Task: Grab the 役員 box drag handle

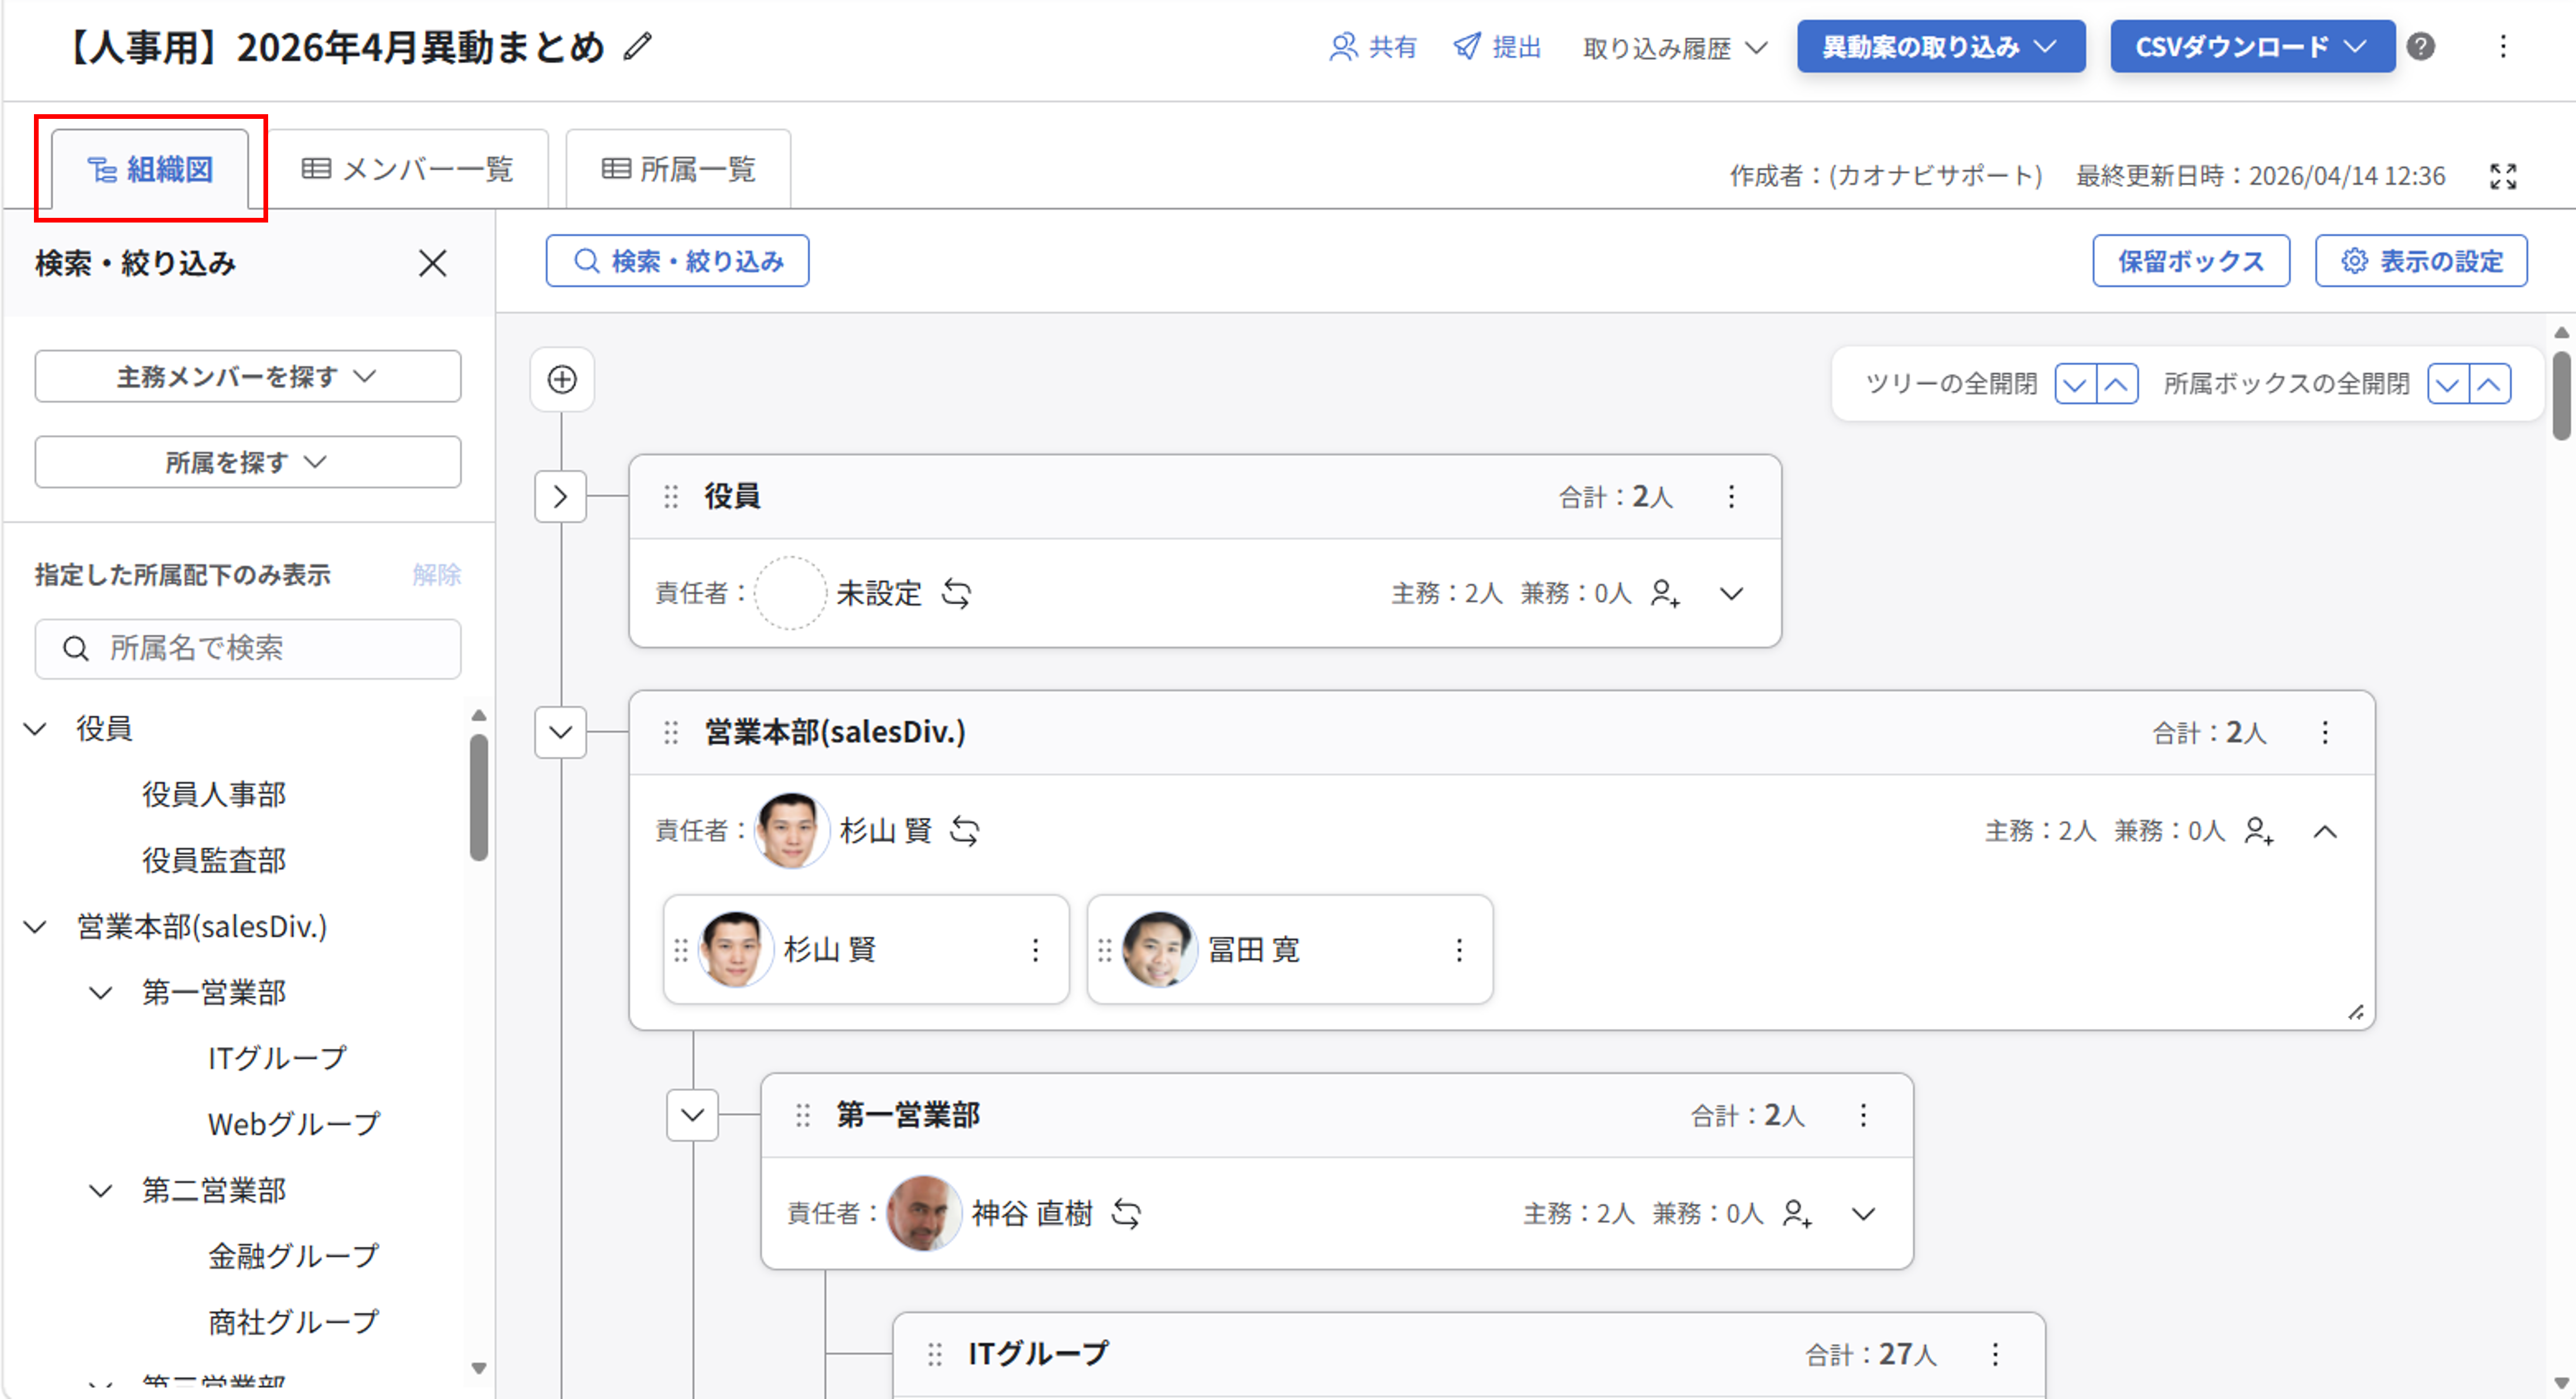Action: (671, 496)
